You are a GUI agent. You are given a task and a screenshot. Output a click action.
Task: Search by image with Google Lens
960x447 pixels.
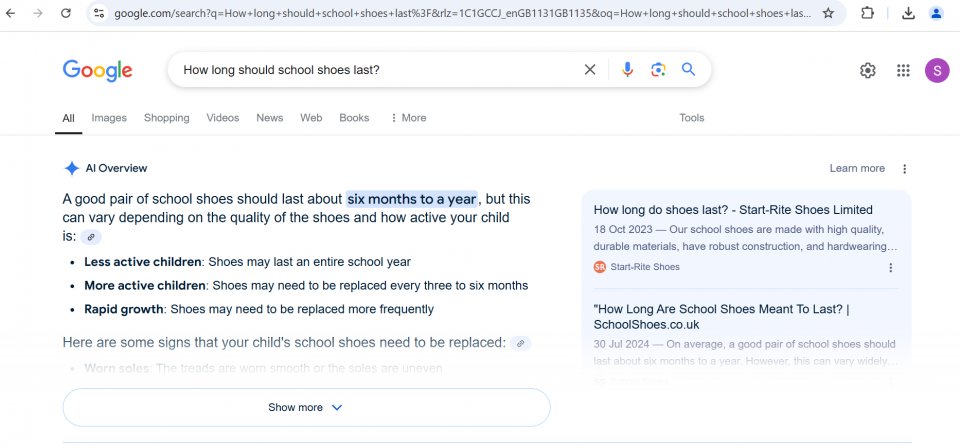[658, 70]
